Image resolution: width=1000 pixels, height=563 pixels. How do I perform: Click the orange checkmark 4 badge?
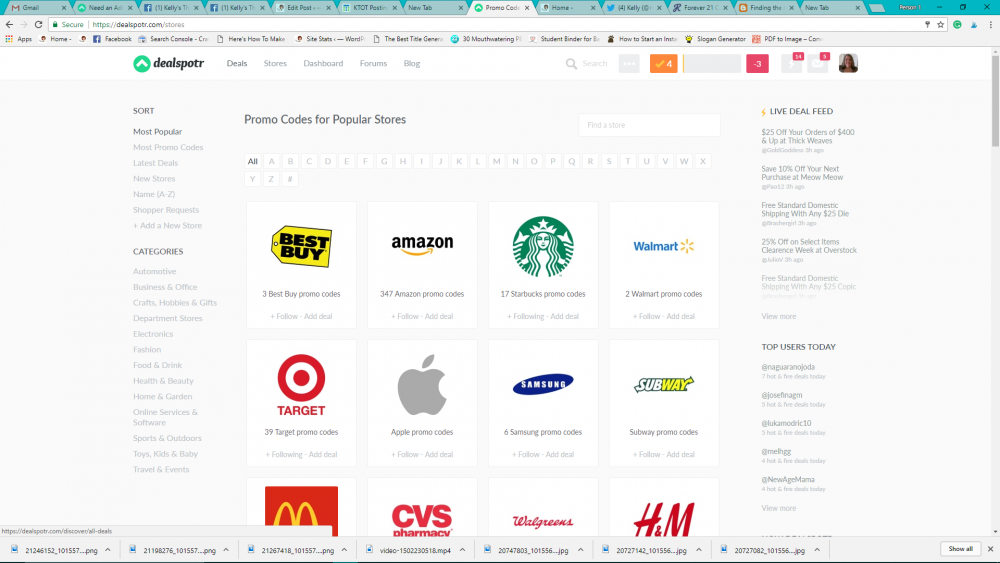pyautogui.click(x=663, y=63)
